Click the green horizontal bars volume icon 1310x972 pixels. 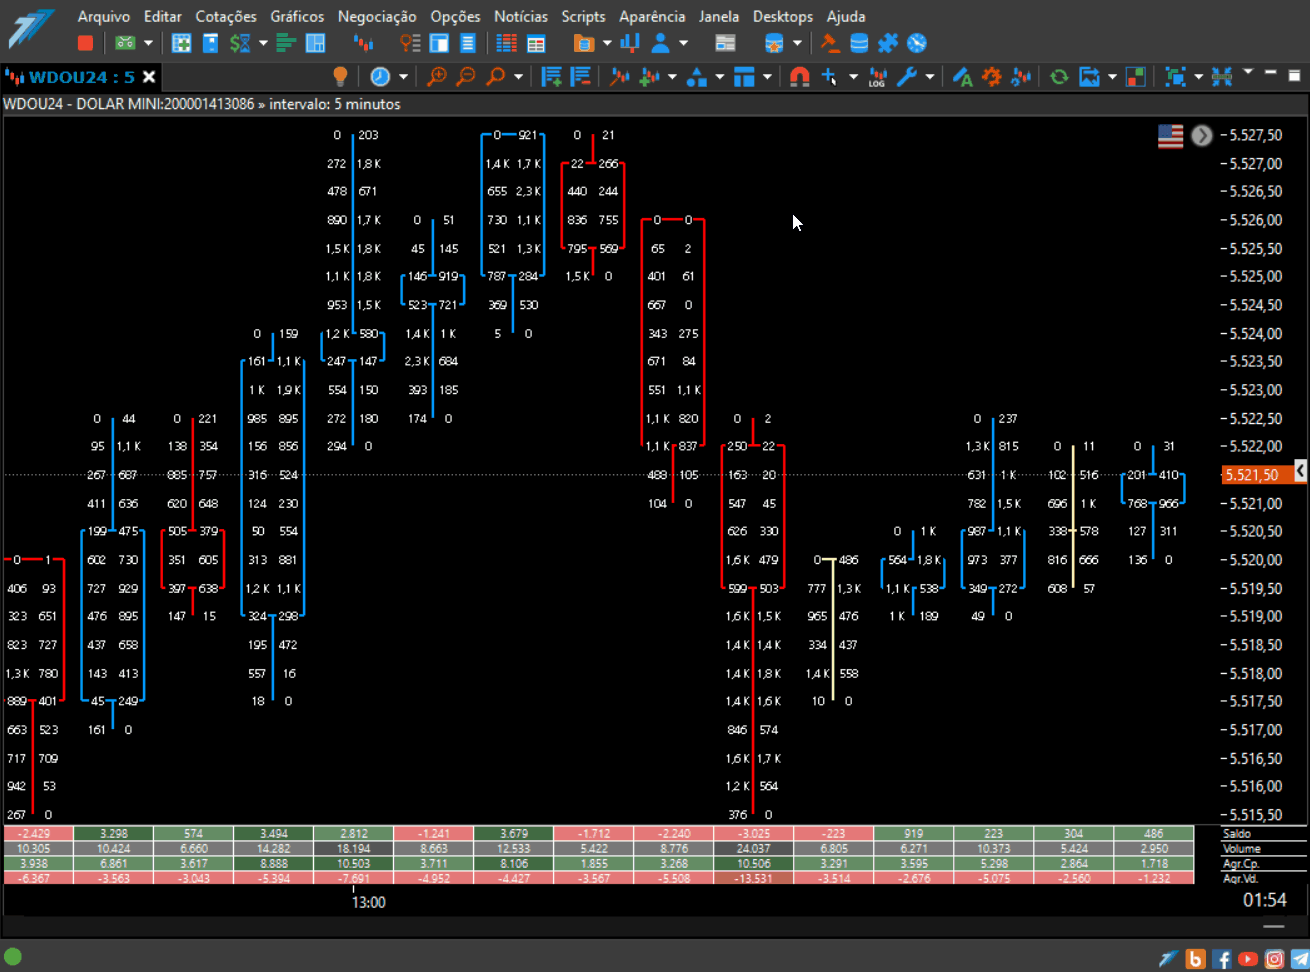(285, 43)
